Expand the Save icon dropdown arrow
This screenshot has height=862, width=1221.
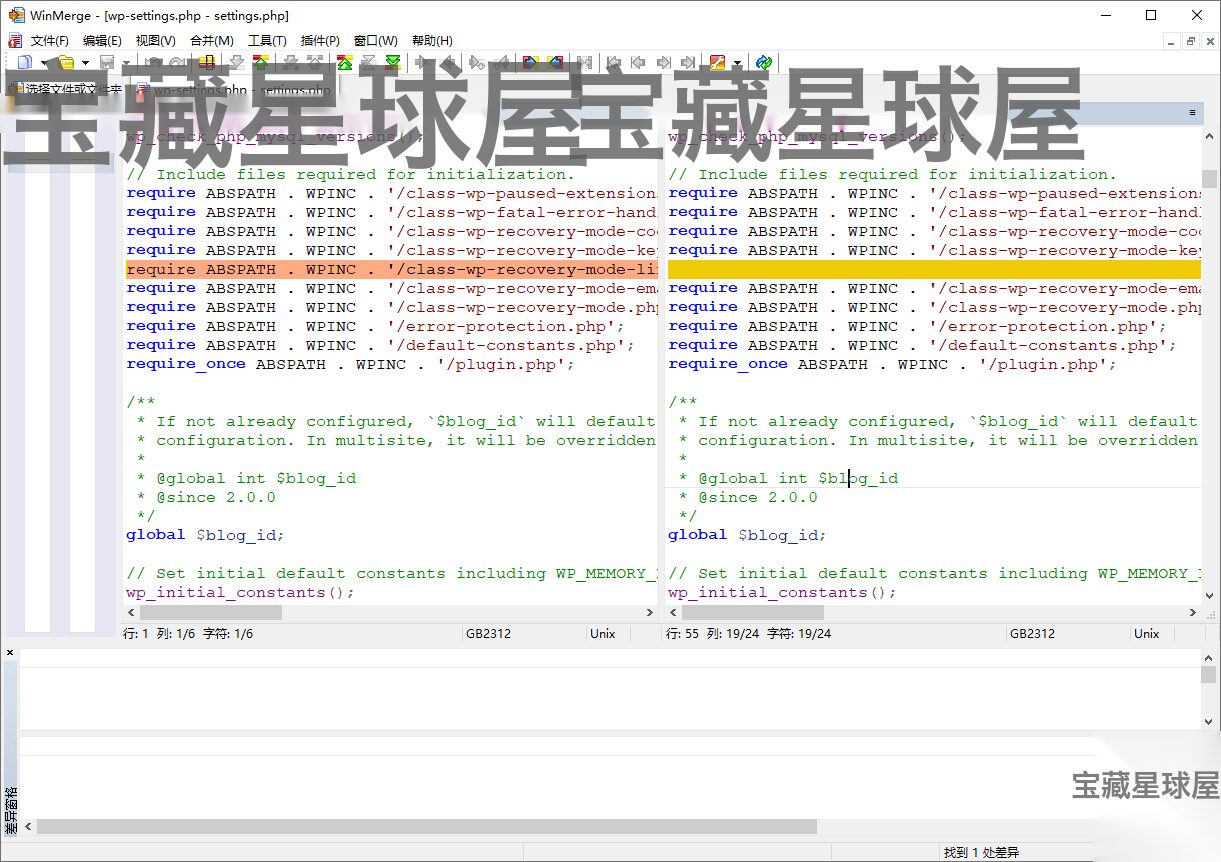(126, 63)
